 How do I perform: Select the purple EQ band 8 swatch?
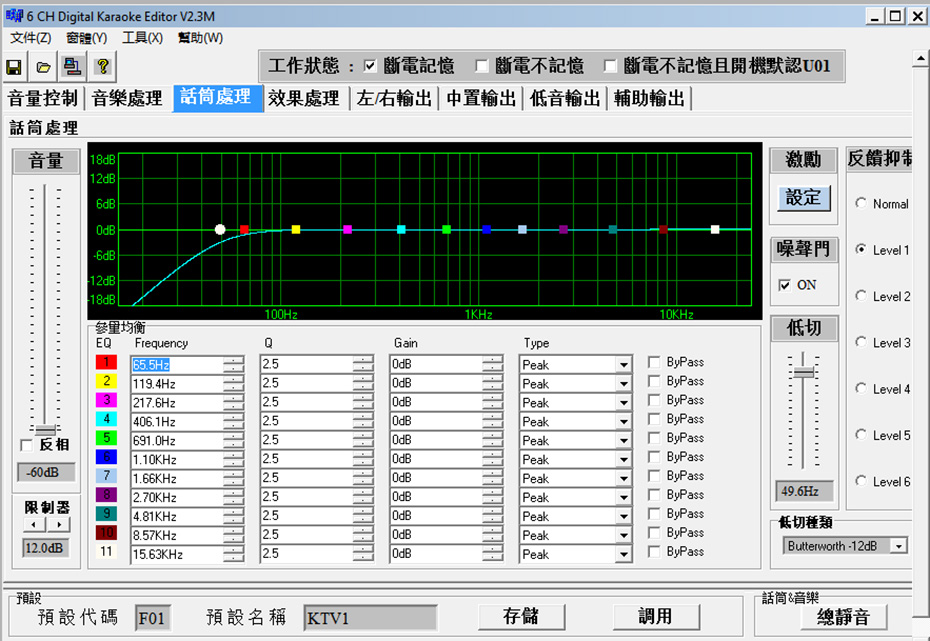click(x=106, y=495)
